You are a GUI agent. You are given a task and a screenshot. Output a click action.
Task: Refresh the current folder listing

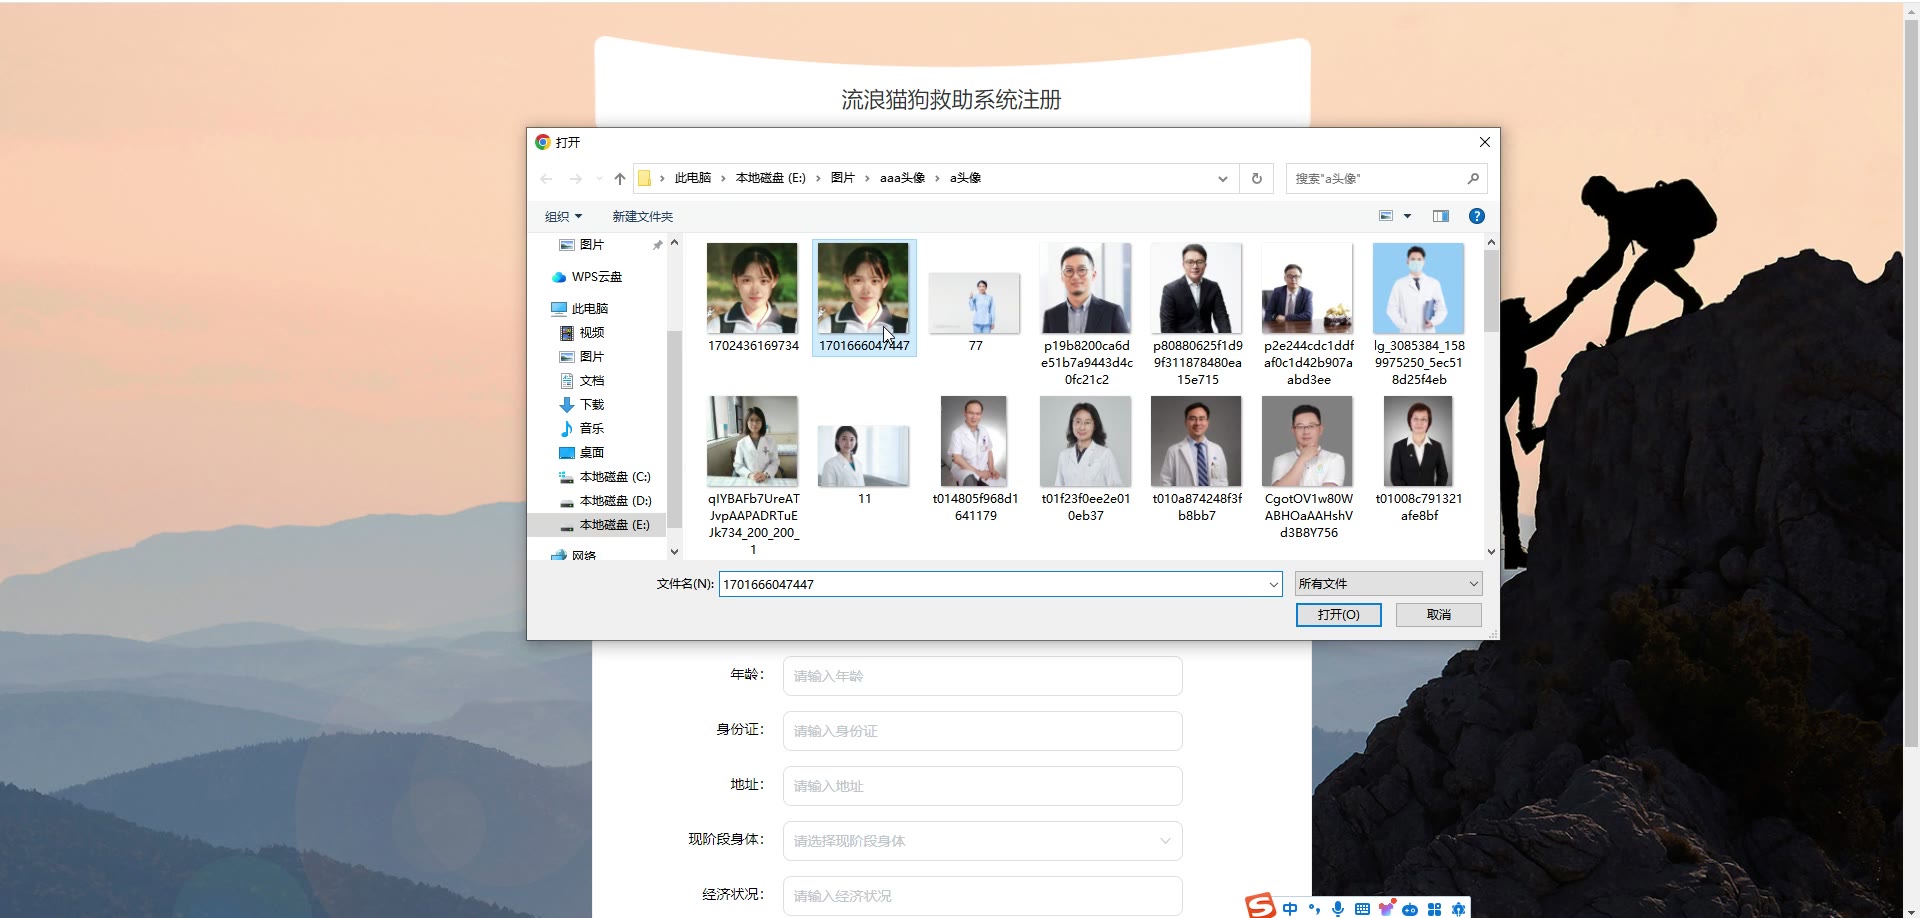[x=1257, y=179]
